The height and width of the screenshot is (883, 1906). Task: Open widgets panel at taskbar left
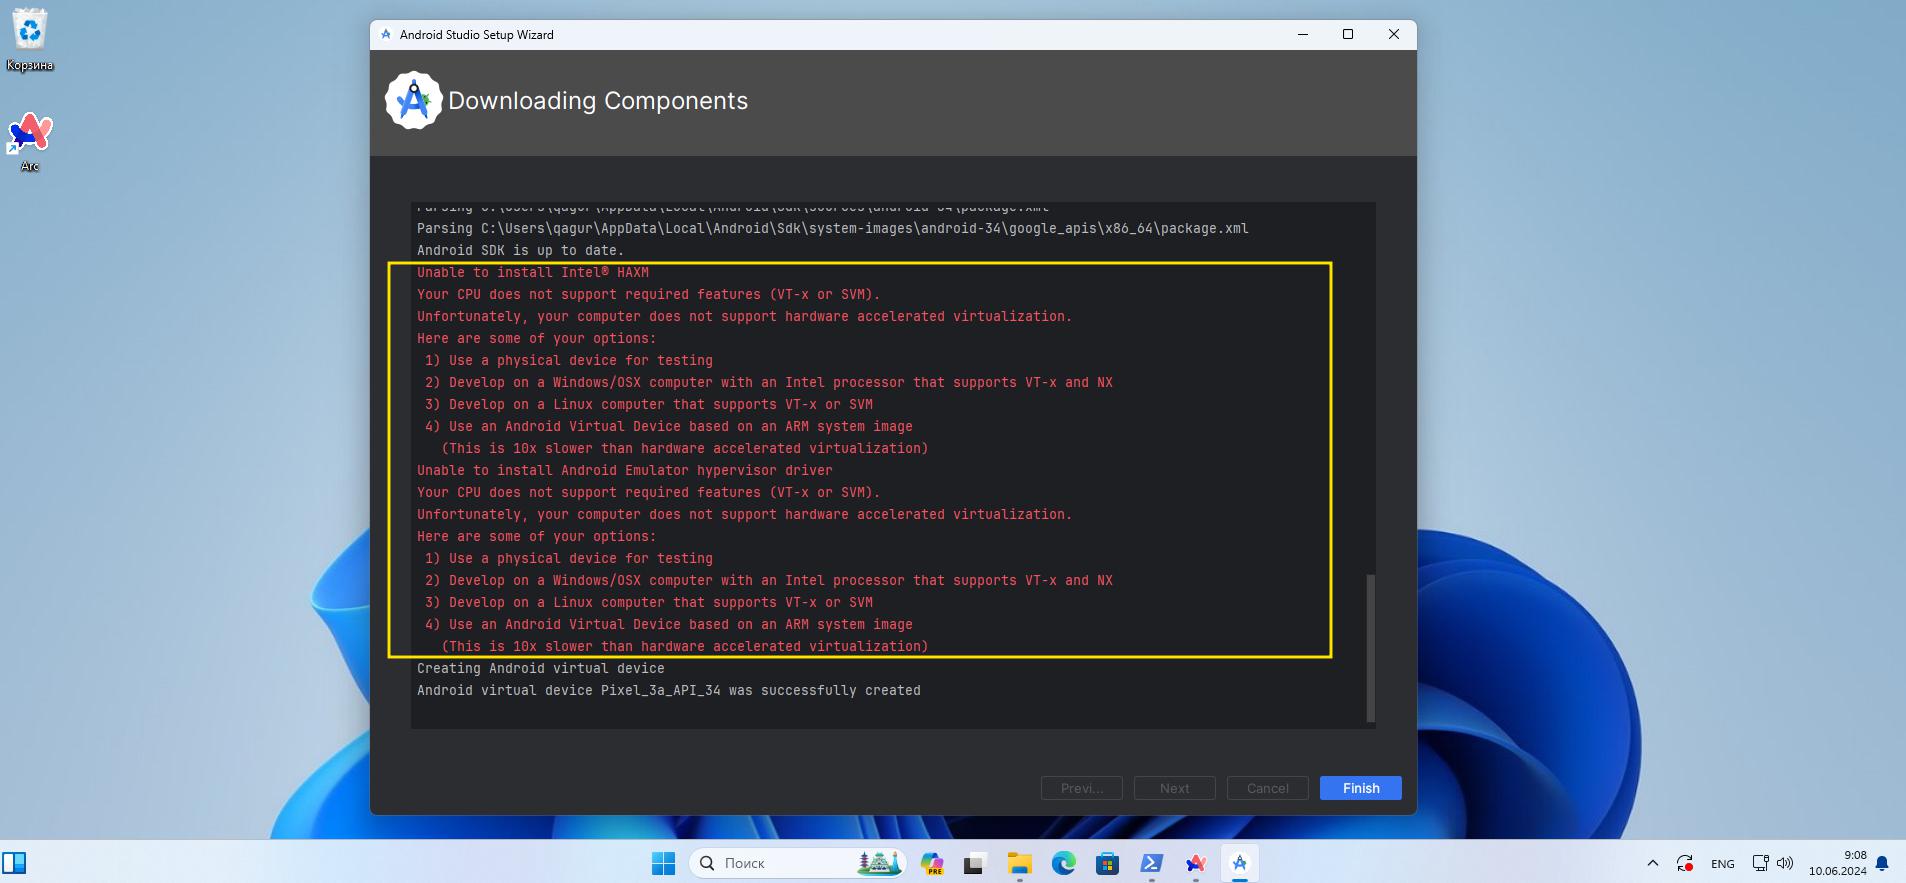click(x=14, y=863)
